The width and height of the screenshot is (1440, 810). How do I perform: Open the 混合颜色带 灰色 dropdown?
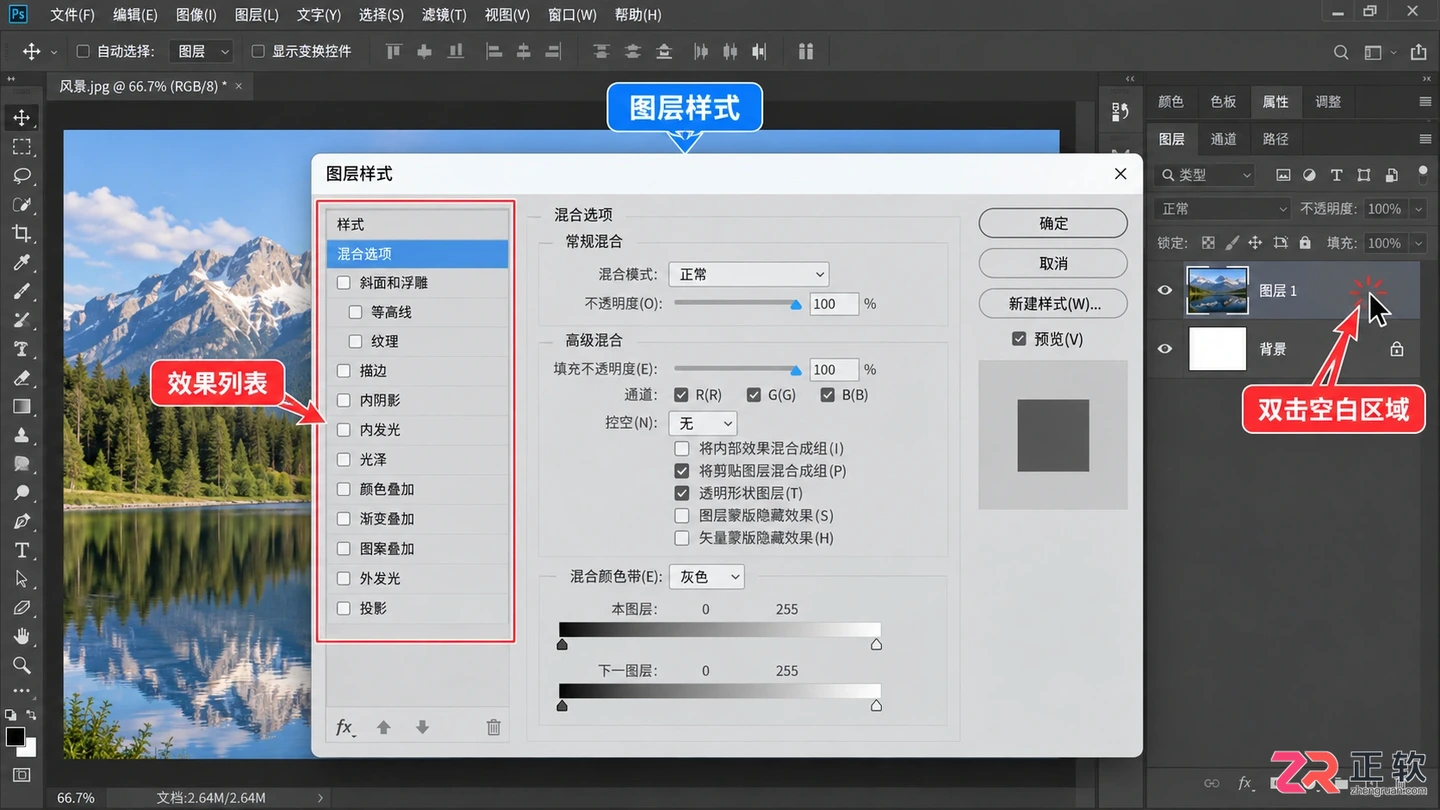coord(706,577)
